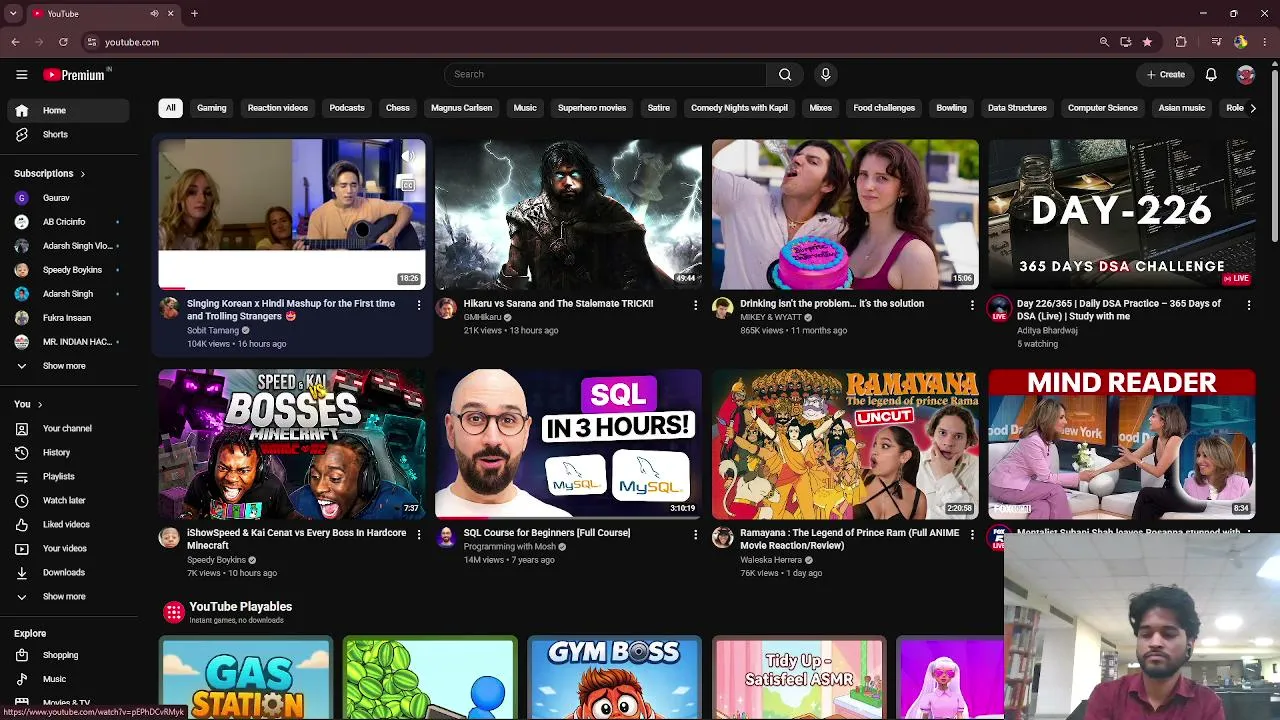The image size is (1280, 720).
Task: Seek using the video preview progress bar
Action: pyautogui.click(x=291, y=287)
